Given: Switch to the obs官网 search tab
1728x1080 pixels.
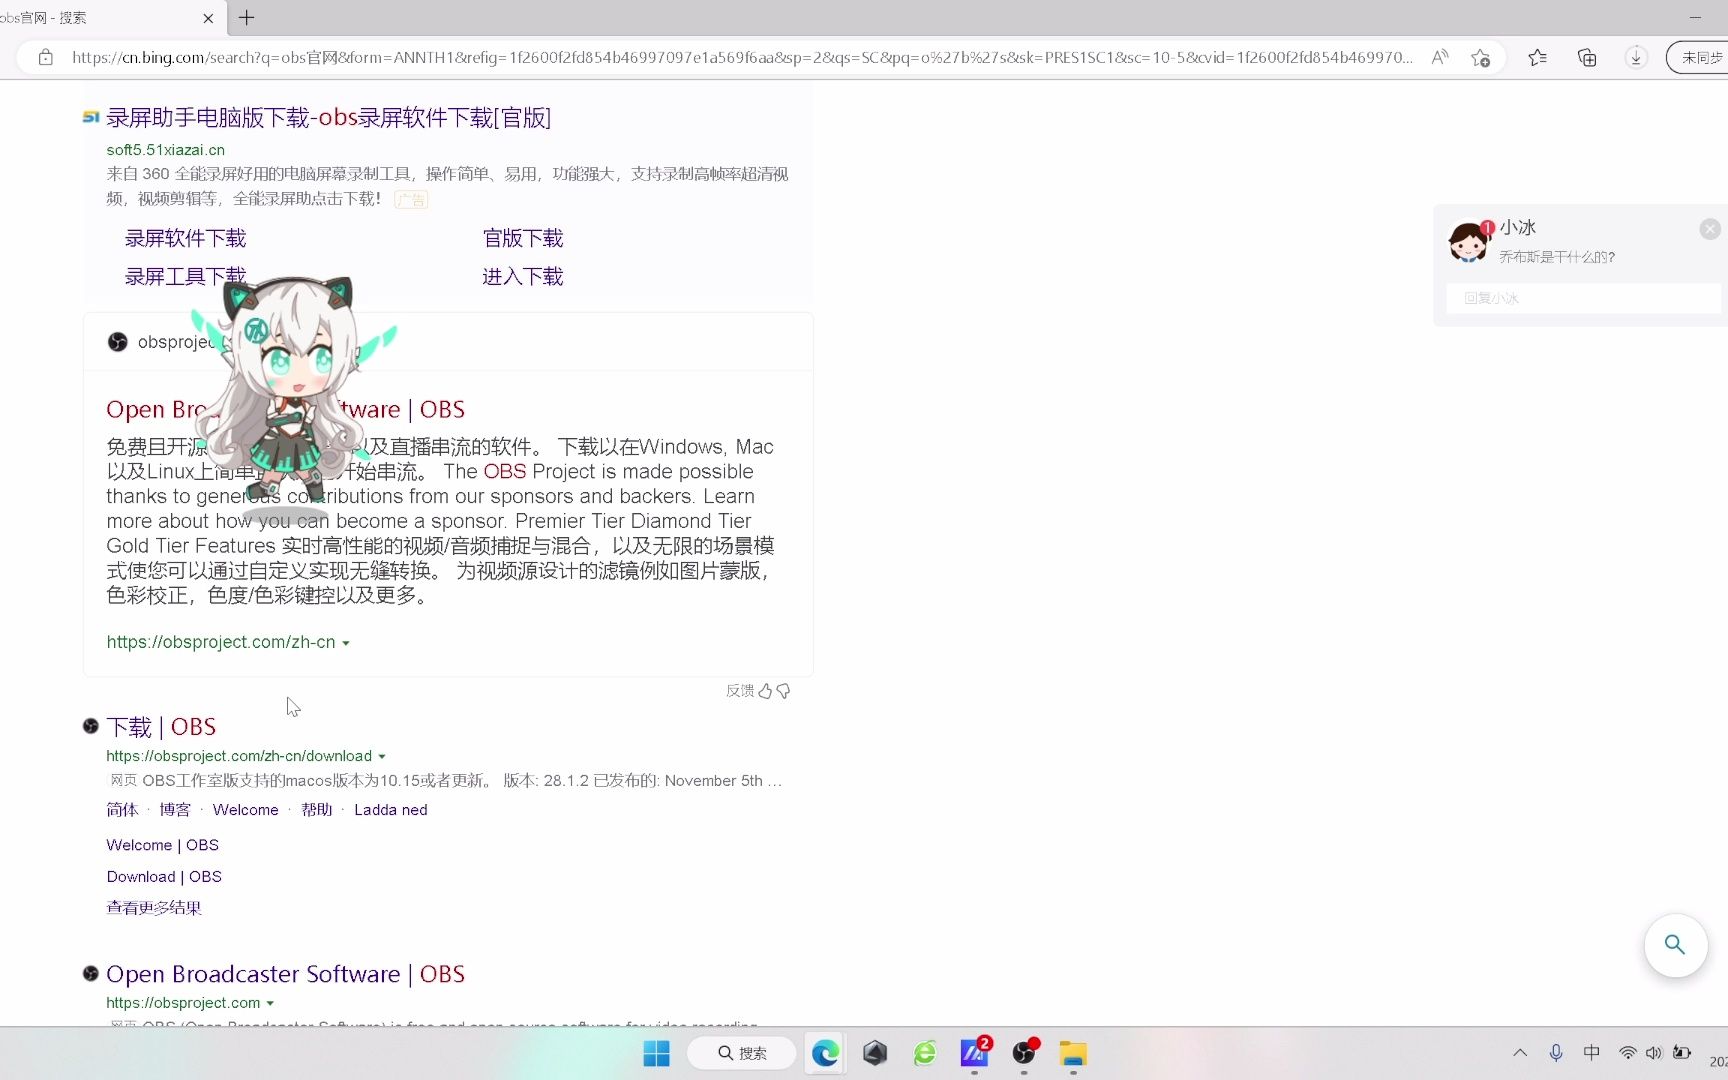Looking at the screenshot, I should click(100, 17).
